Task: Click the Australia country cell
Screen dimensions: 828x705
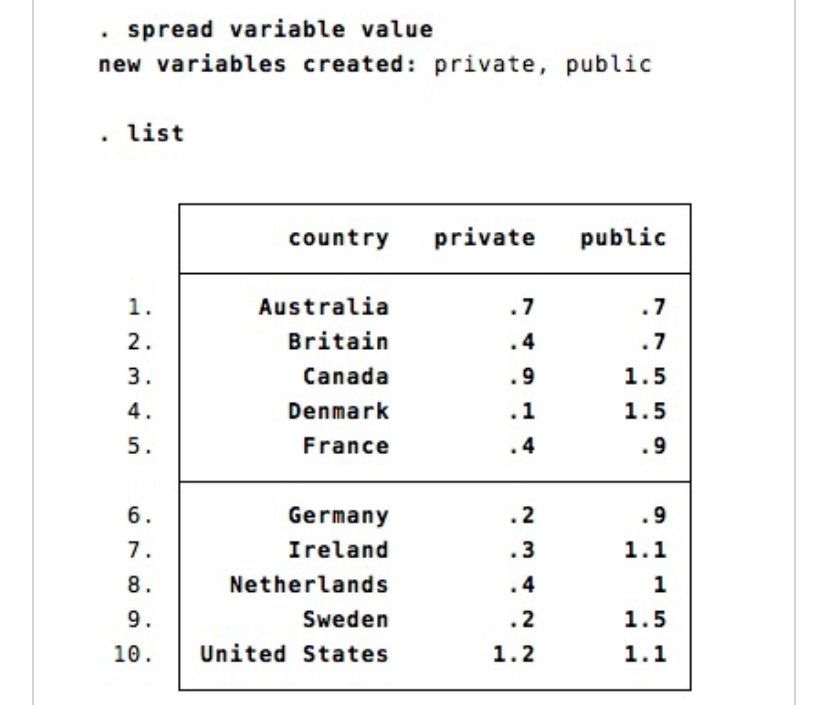Action: click(x=323, y=307)
